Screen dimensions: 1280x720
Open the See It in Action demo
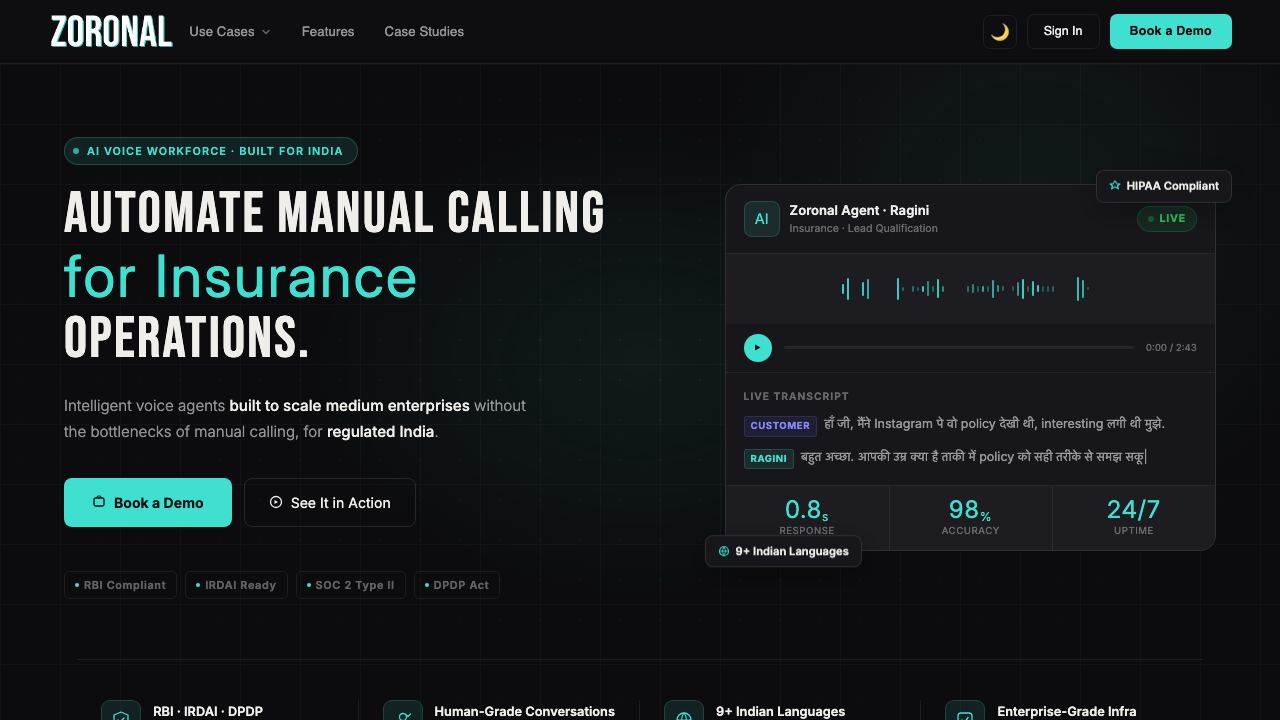330,503
